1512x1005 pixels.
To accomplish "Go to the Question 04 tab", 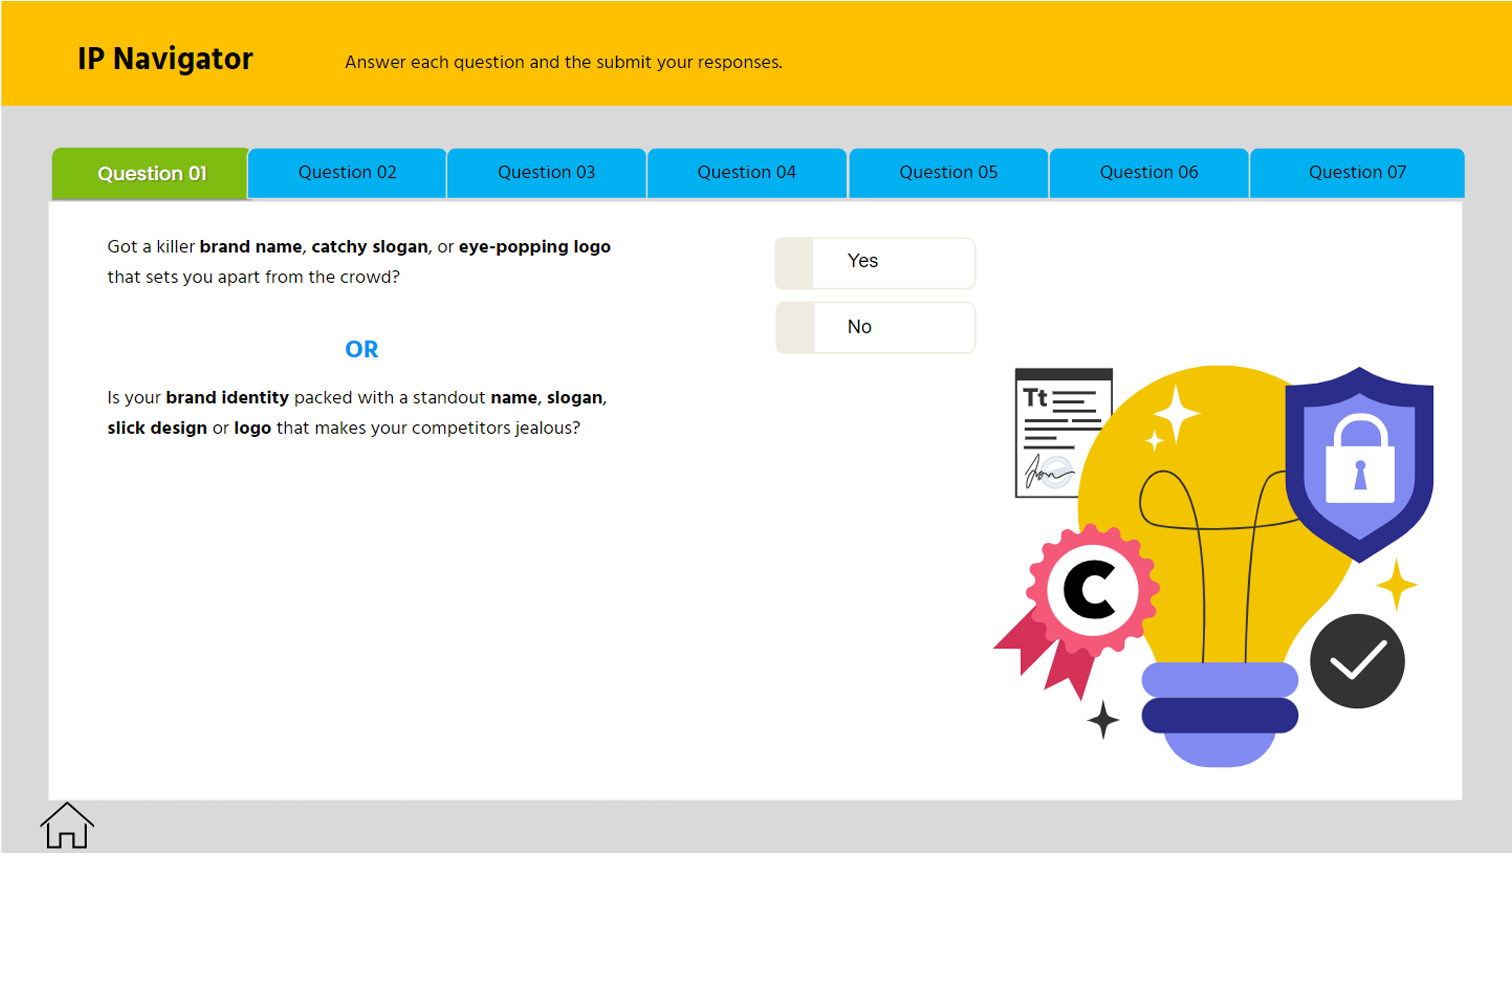I will pos(747,173).
